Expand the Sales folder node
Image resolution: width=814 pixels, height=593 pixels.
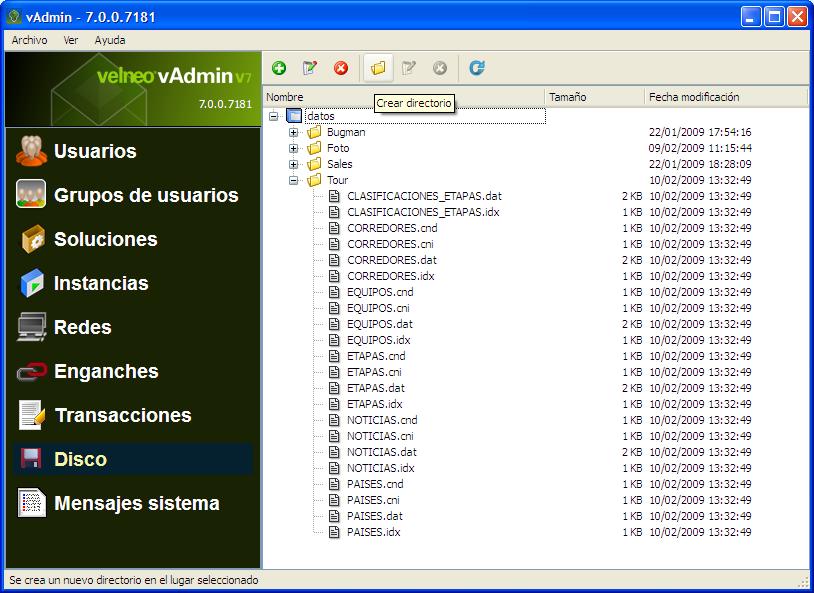tap(293, 164)
